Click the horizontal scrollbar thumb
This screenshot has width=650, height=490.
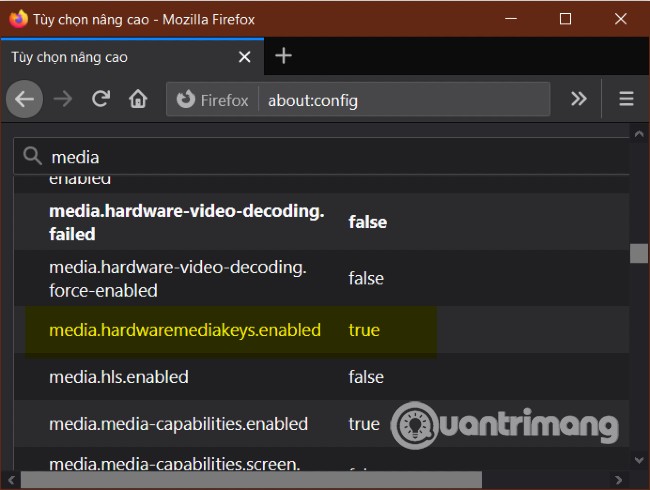click(x=252, y=480)
